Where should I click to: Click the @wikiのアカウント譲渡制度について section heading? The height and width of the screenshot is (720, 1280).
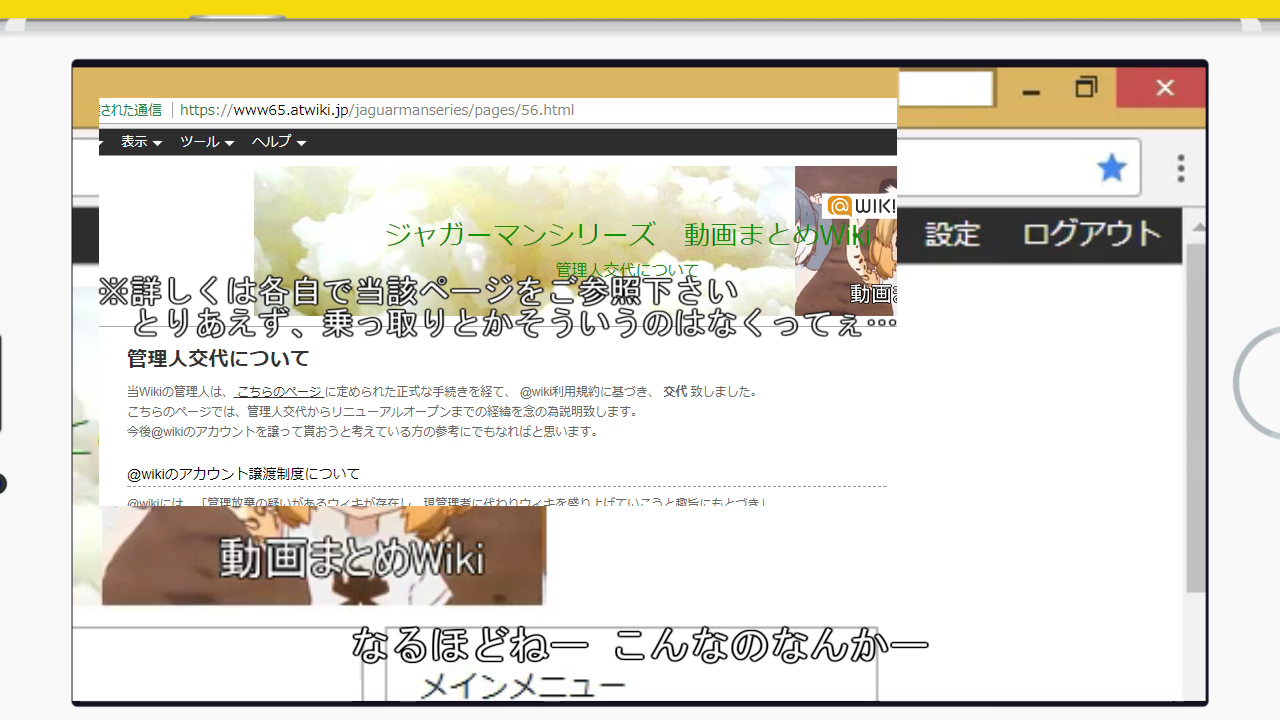click(240, 473)
